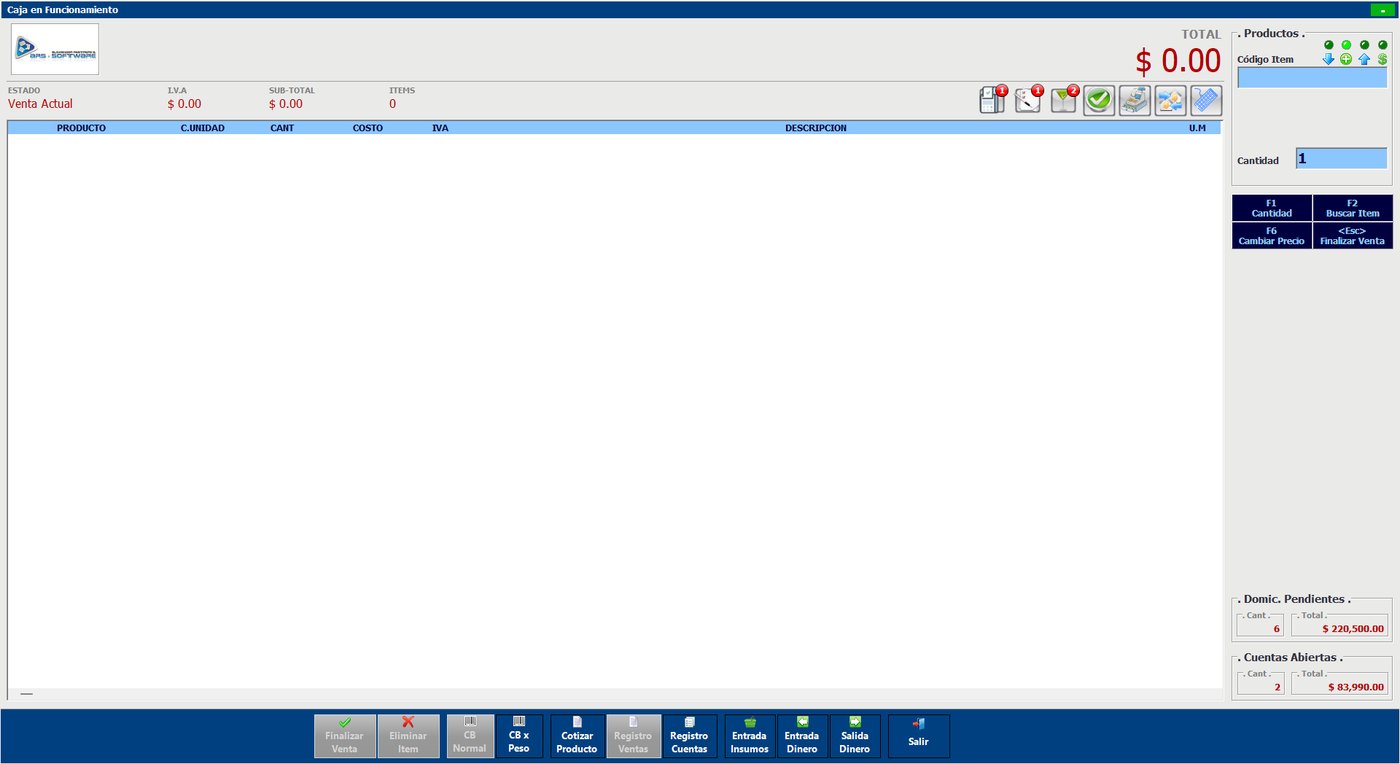
Task: Click Salida Dinero button
Action: [x=855, y=736]
